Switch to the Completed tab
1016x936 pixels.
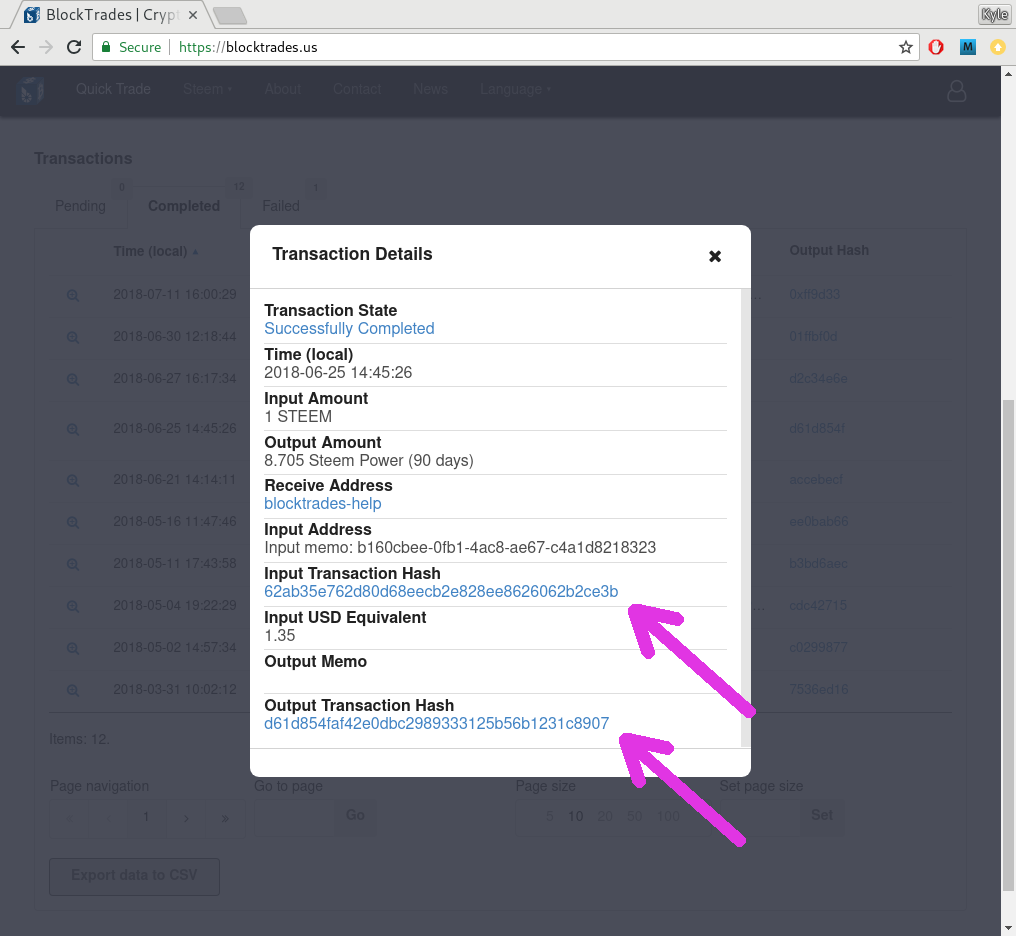(x=184, y=206)
